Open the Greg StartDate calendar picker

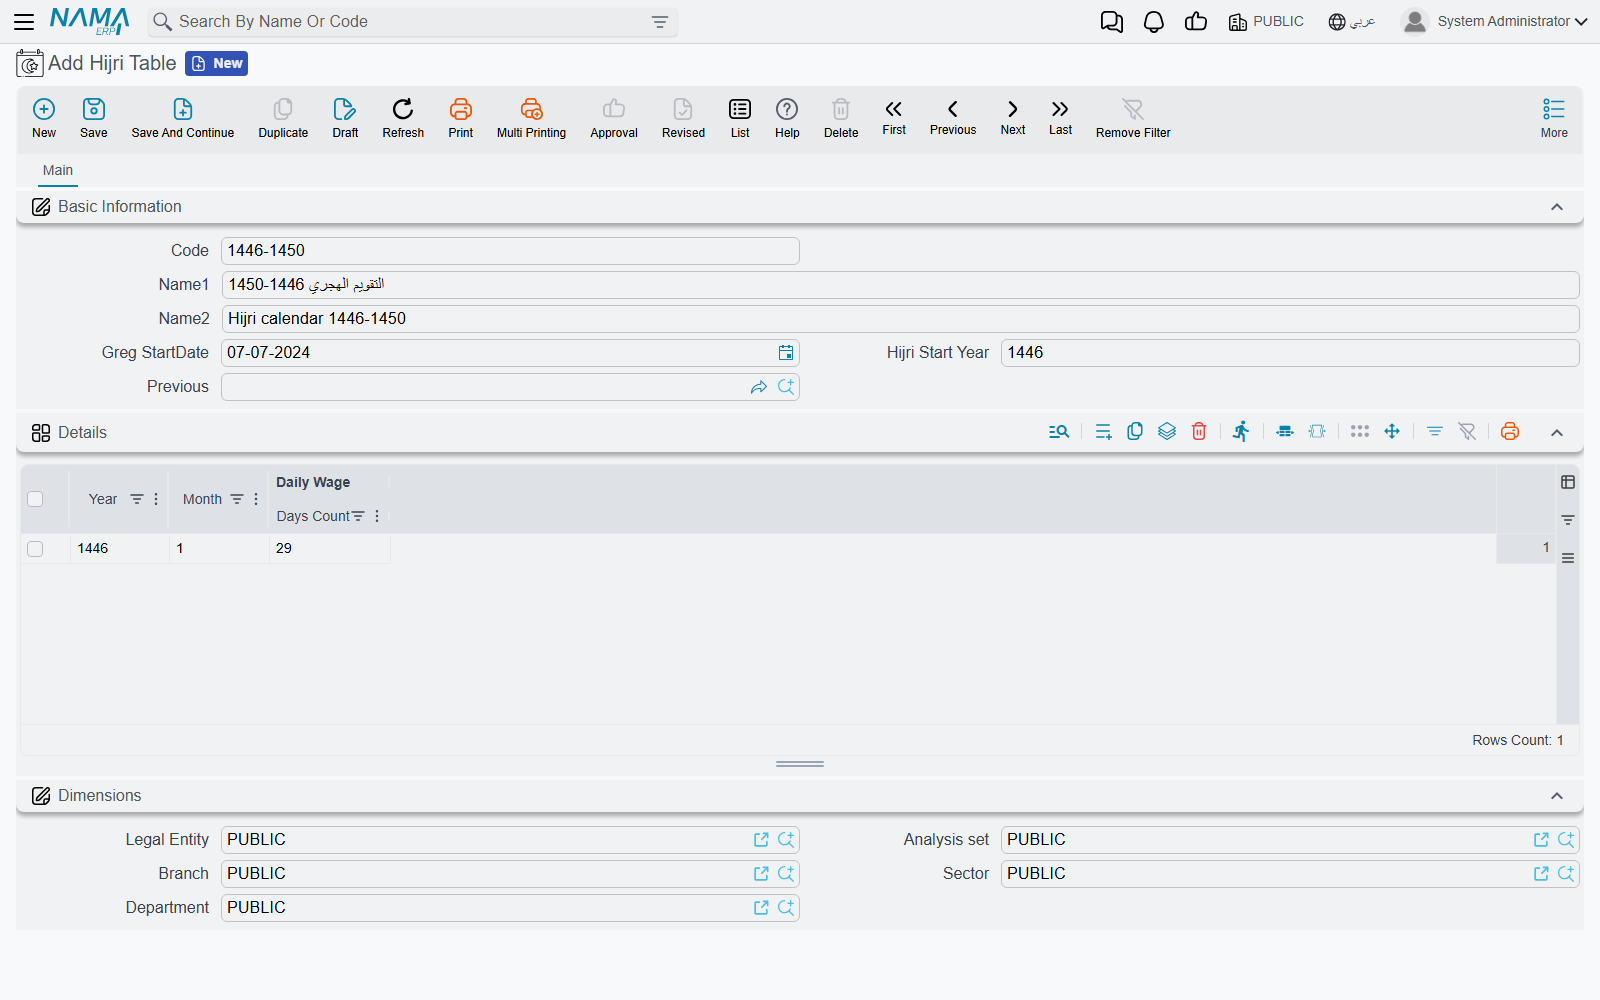click(x=786, y=353)
